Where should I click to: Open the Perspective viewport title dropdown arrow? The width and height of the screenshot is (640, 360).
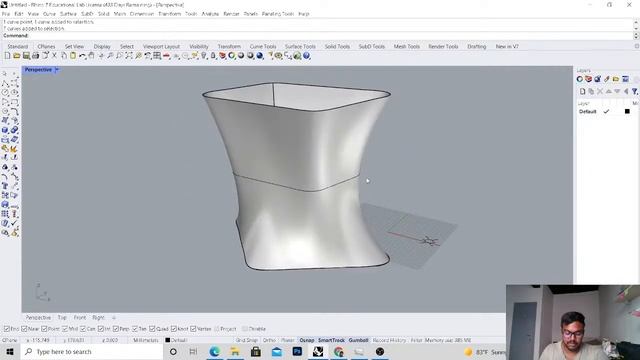click(x=57, y=70)
